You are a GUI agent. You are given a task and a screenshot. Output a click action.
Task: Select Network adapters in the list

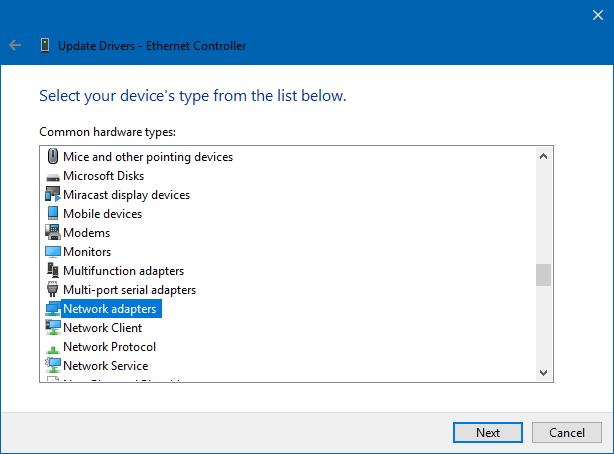coord(110,309)
